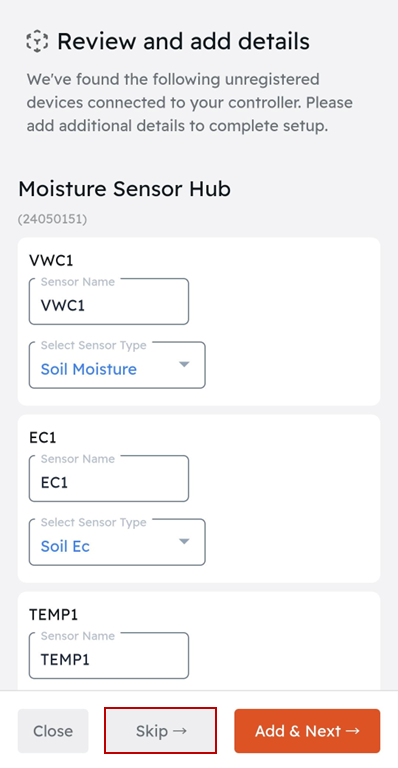Select the TEMP1 Sensor Name field
Image resolution: width=398 pixels, height=768 pixels.
pos(109,656)
